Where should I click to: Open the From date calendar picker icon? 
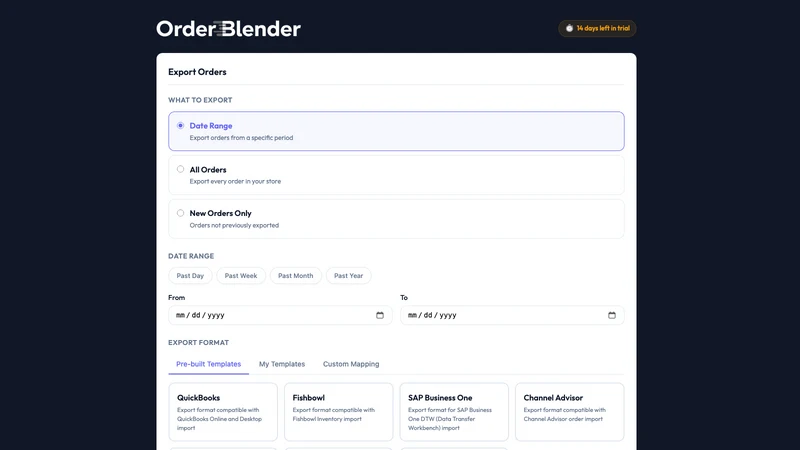[x=380, y=315]
